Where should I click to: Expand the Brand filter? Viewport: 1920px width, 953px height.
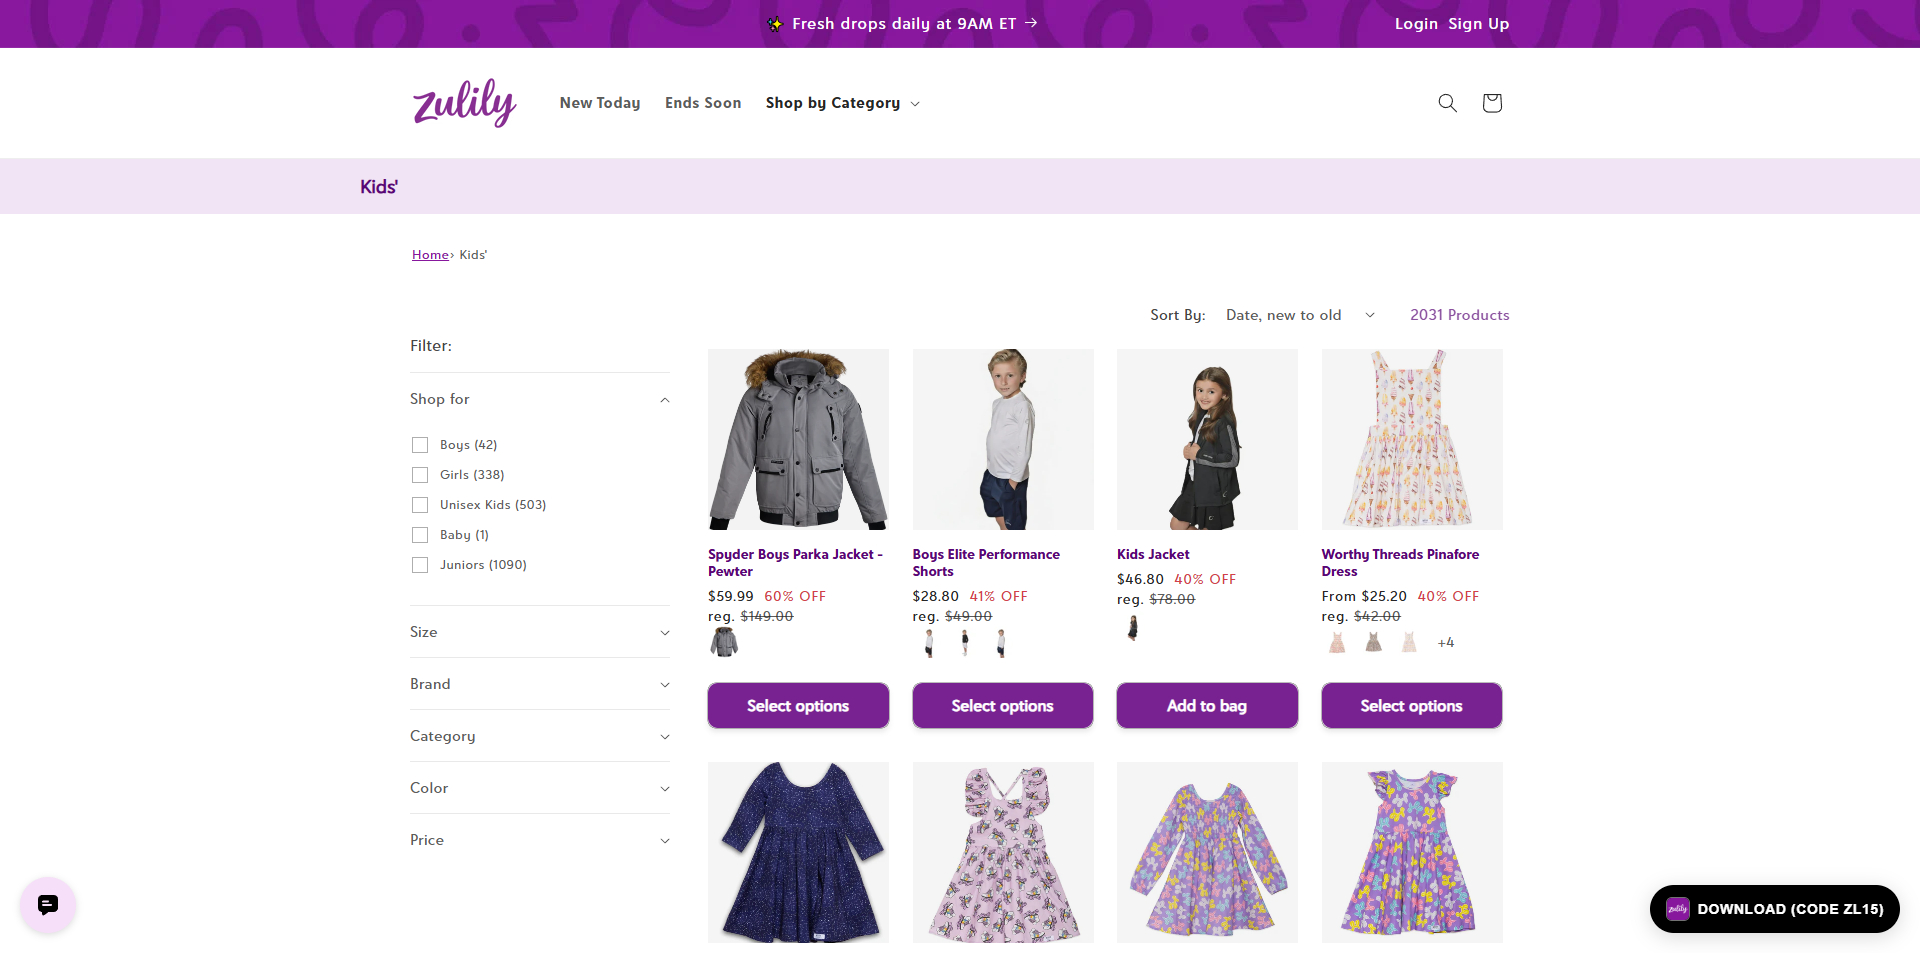tap(540, 684)
